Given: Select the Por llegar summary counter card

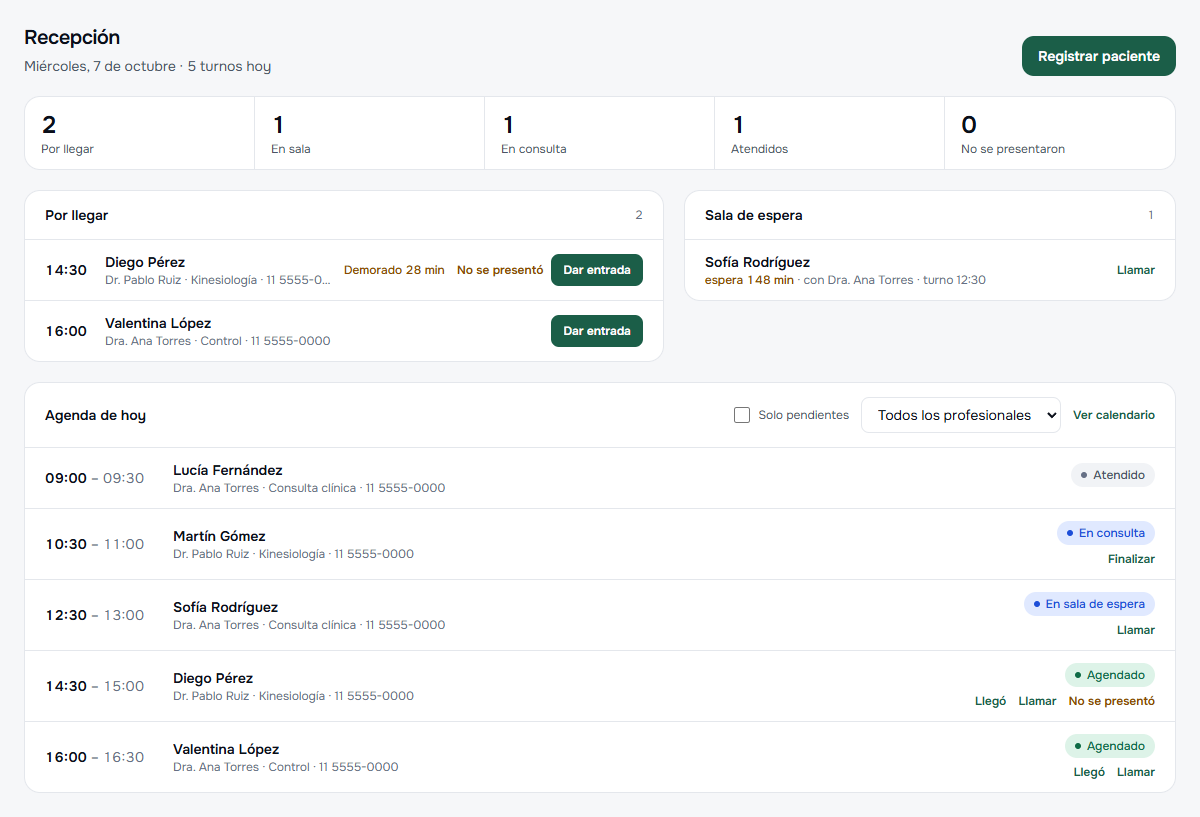Looking at the screenshot, I should [x=140, y=133].
